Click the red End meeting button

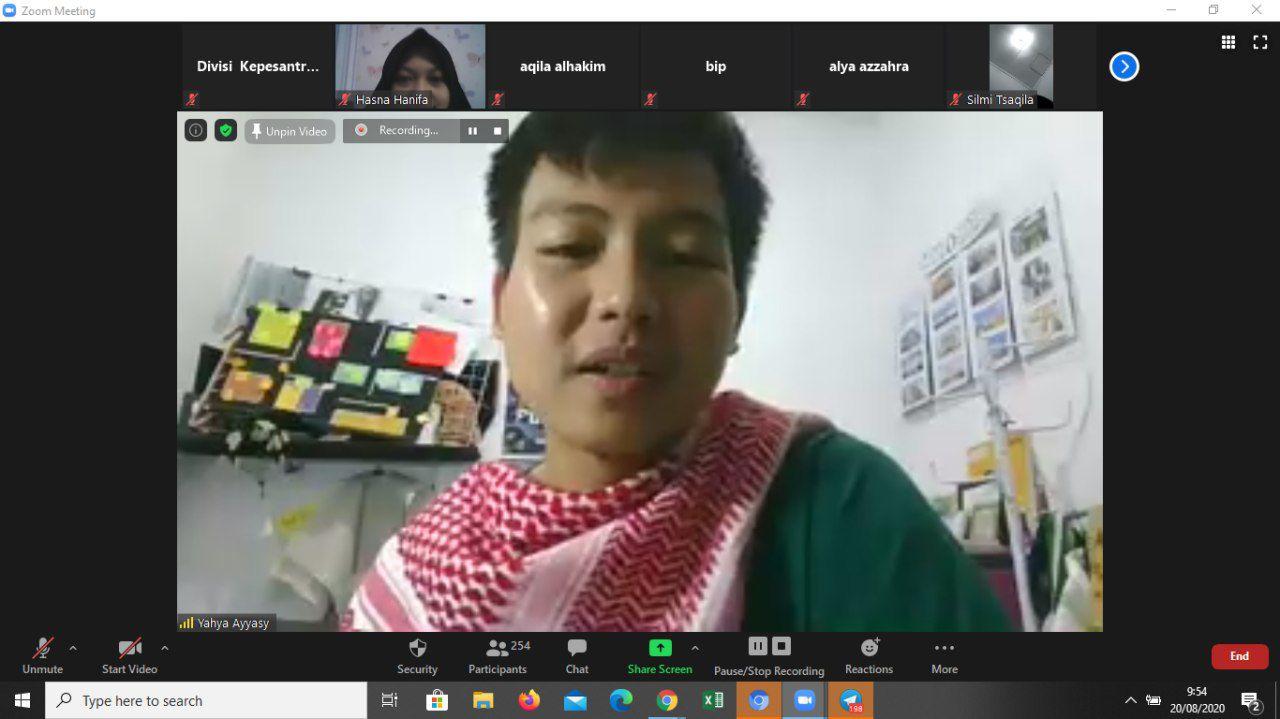click(x=1240, y=656)
